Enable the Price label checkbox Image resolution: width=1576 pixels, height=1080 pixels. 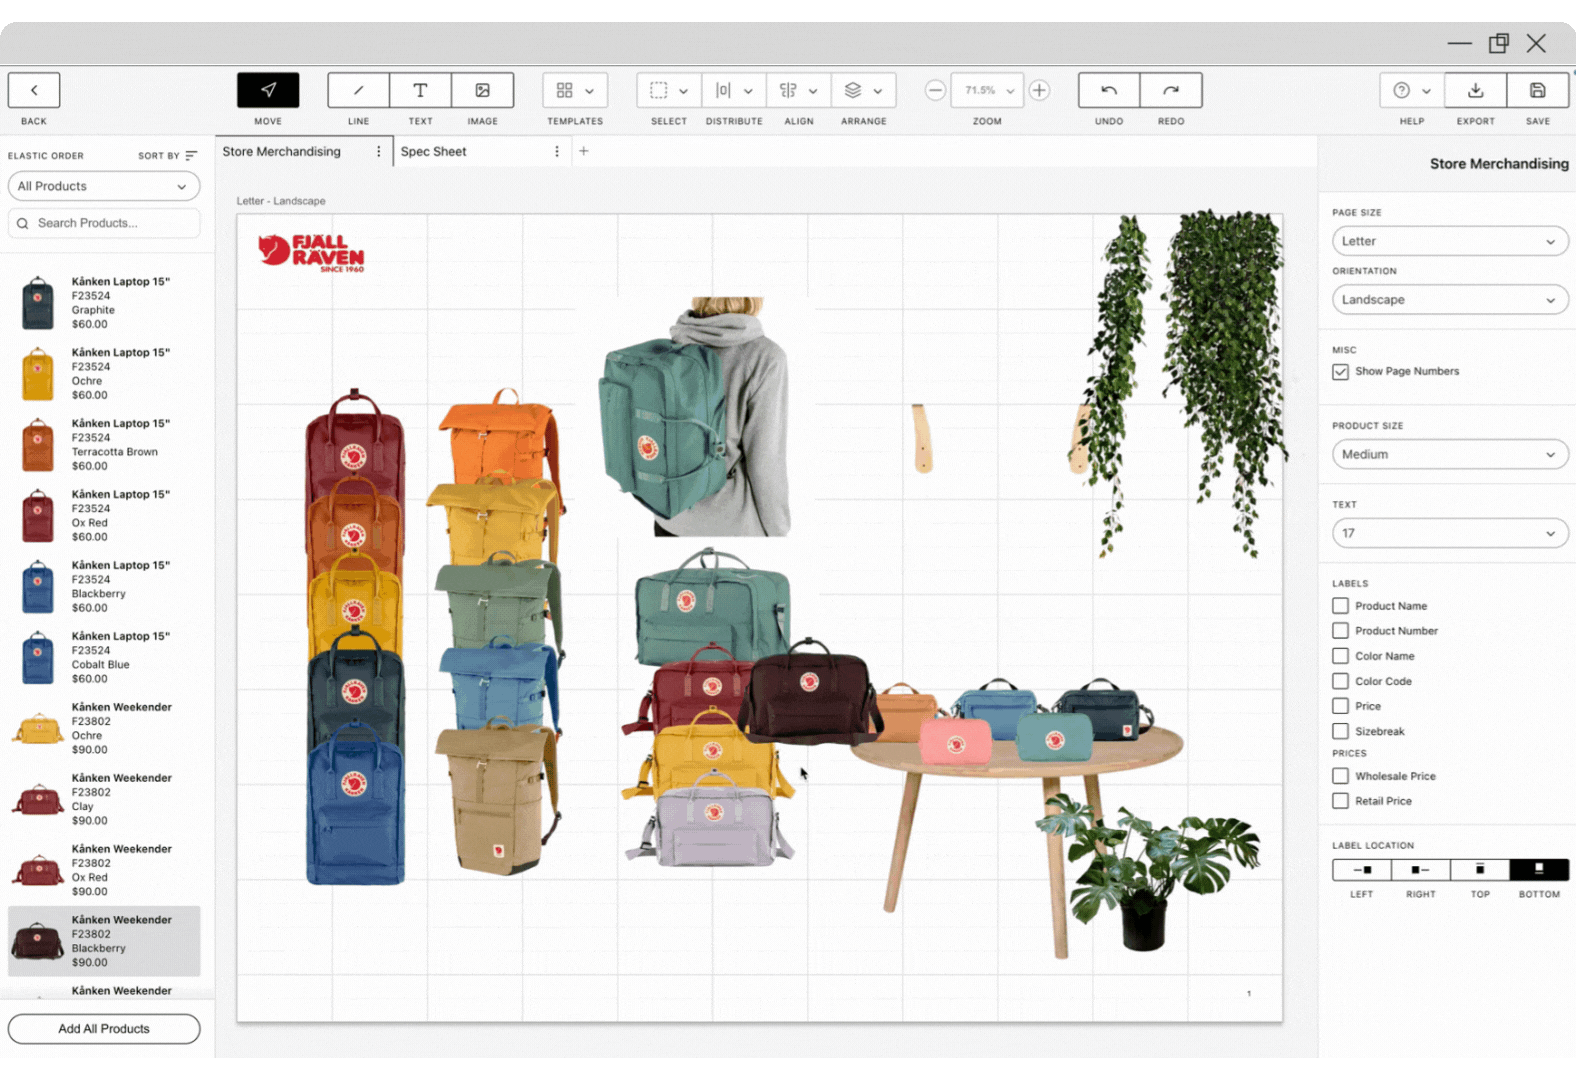tap(1341, 706)
